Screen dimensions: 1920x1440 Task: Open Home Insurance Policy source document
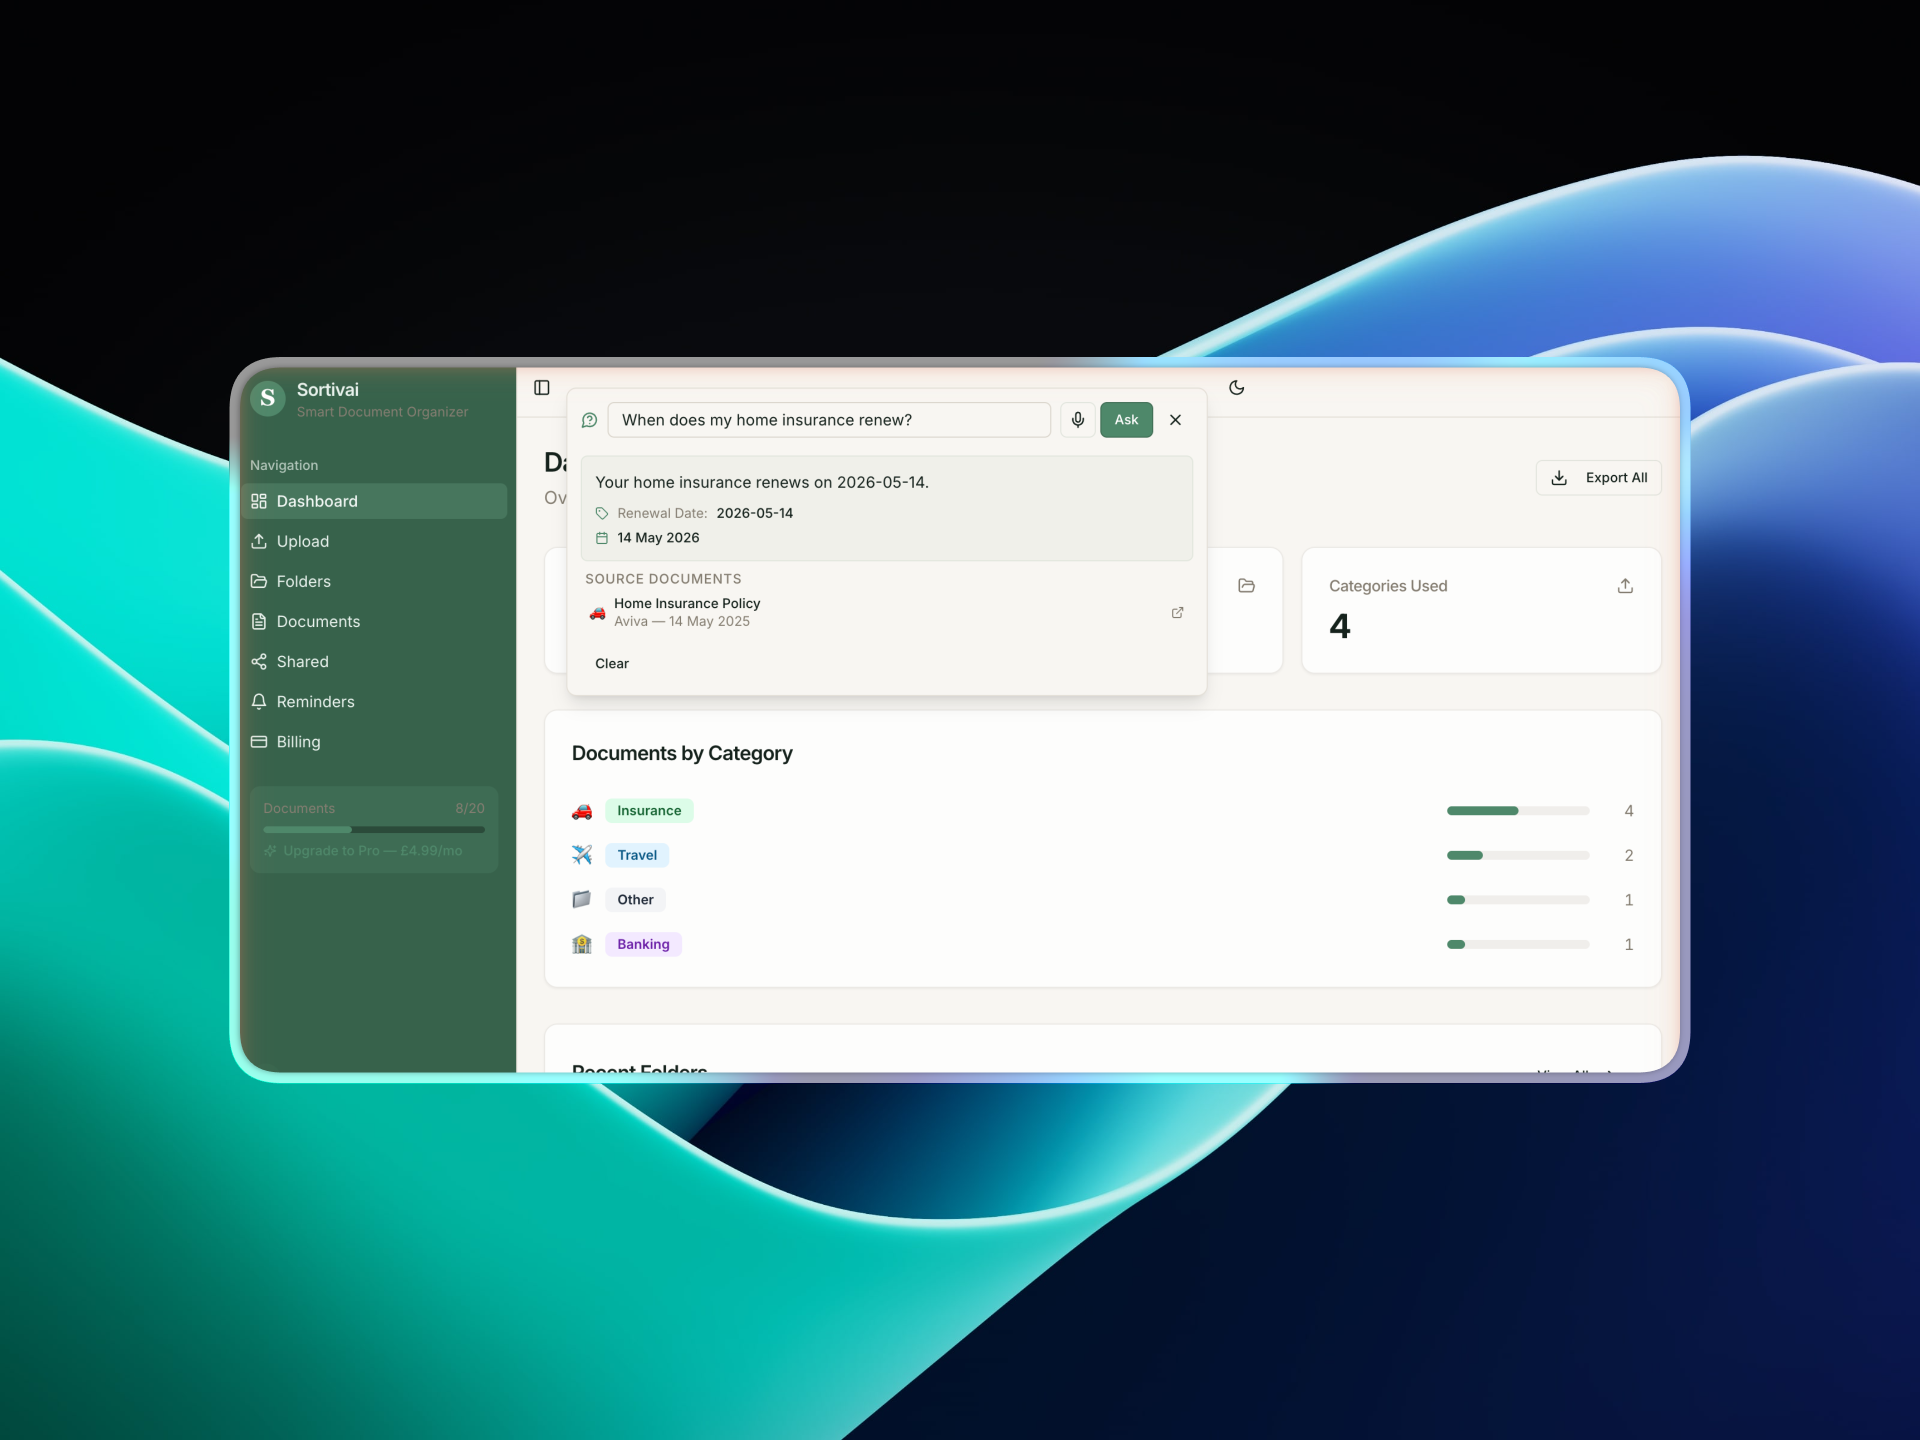(885, 612)
